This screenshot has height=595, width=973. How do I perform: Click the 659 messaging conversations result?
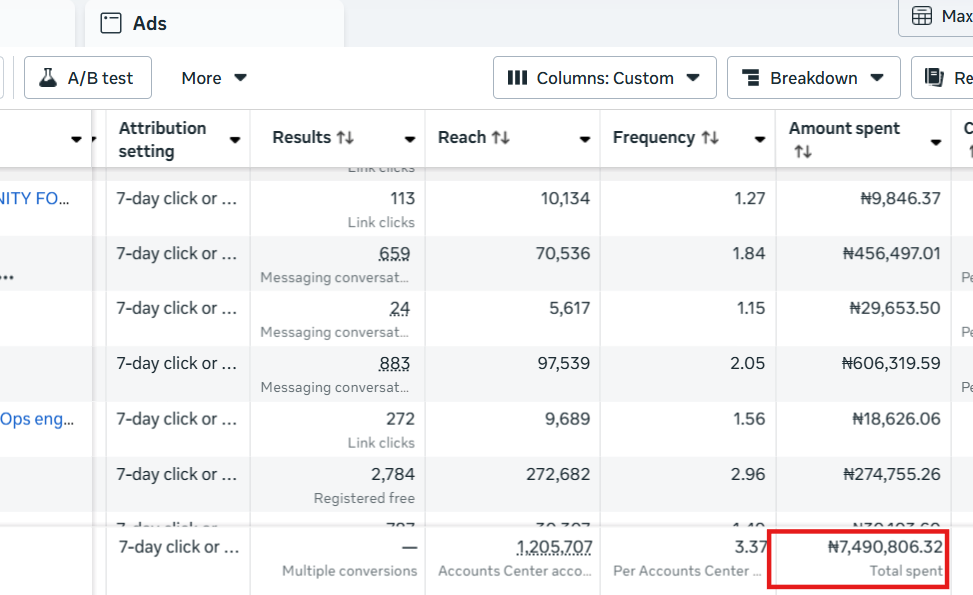394,254
